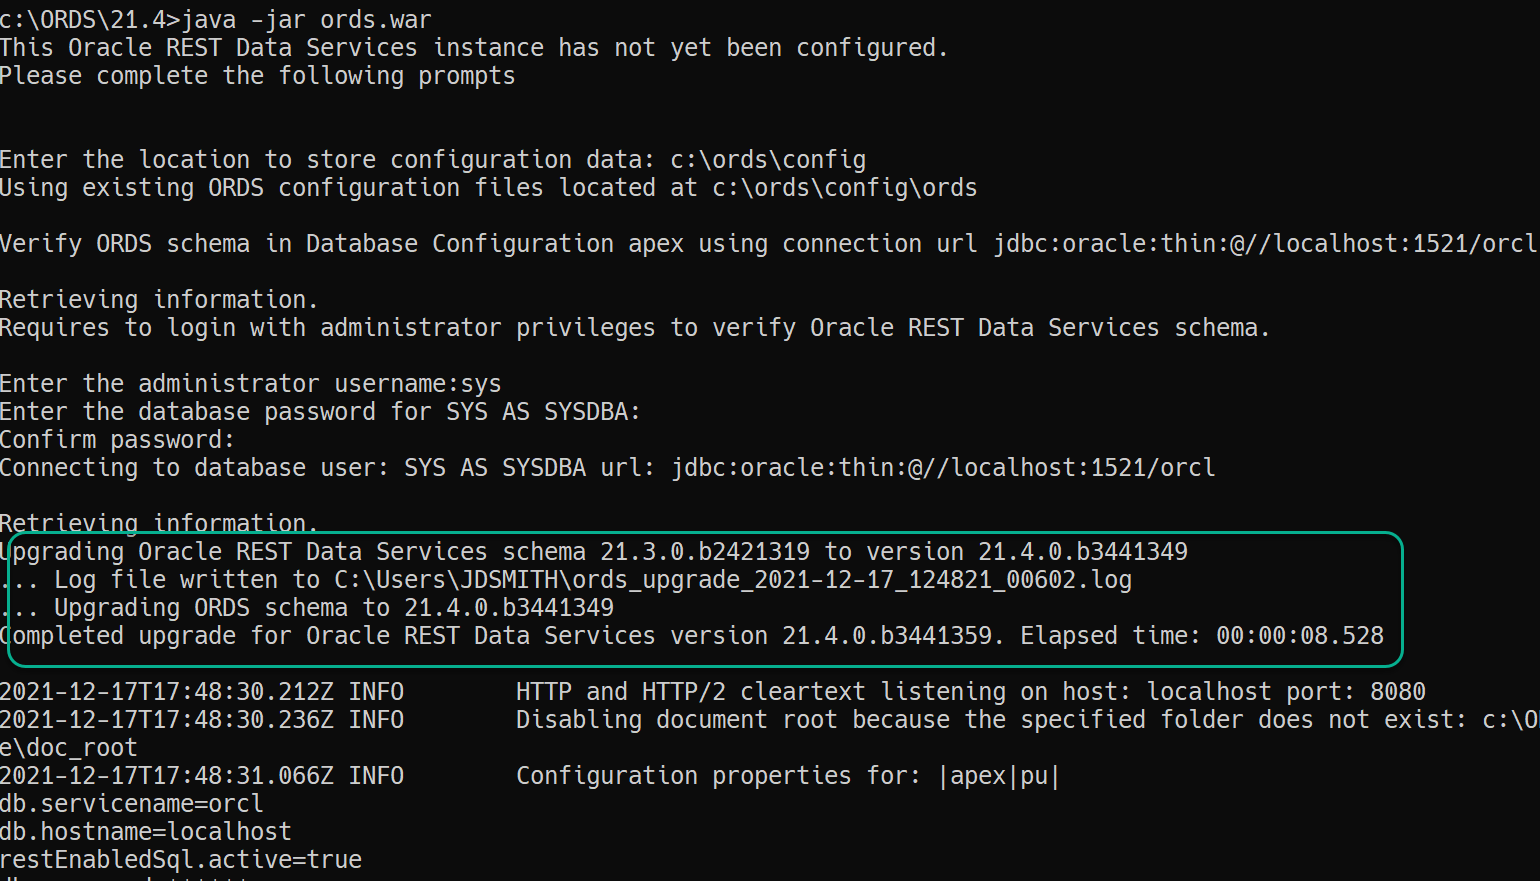Click the 'restEnabledSql.active=true' property line

(x=180, y=860)
